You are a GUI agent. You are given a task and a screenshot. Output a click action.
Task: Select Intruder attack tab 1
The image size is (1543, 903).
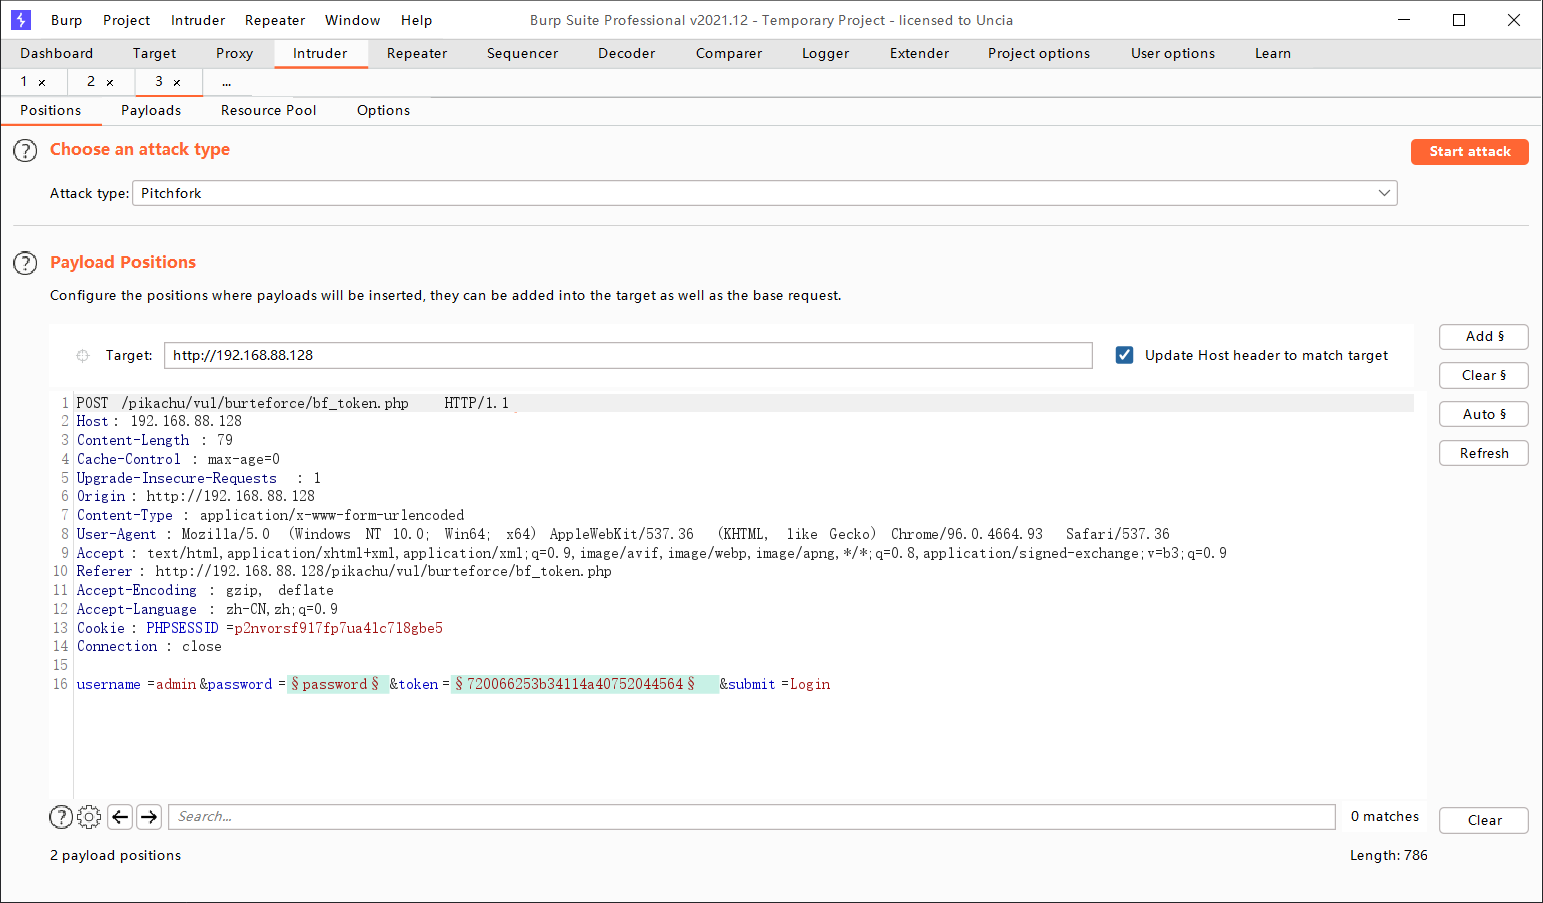coord(24,82)
